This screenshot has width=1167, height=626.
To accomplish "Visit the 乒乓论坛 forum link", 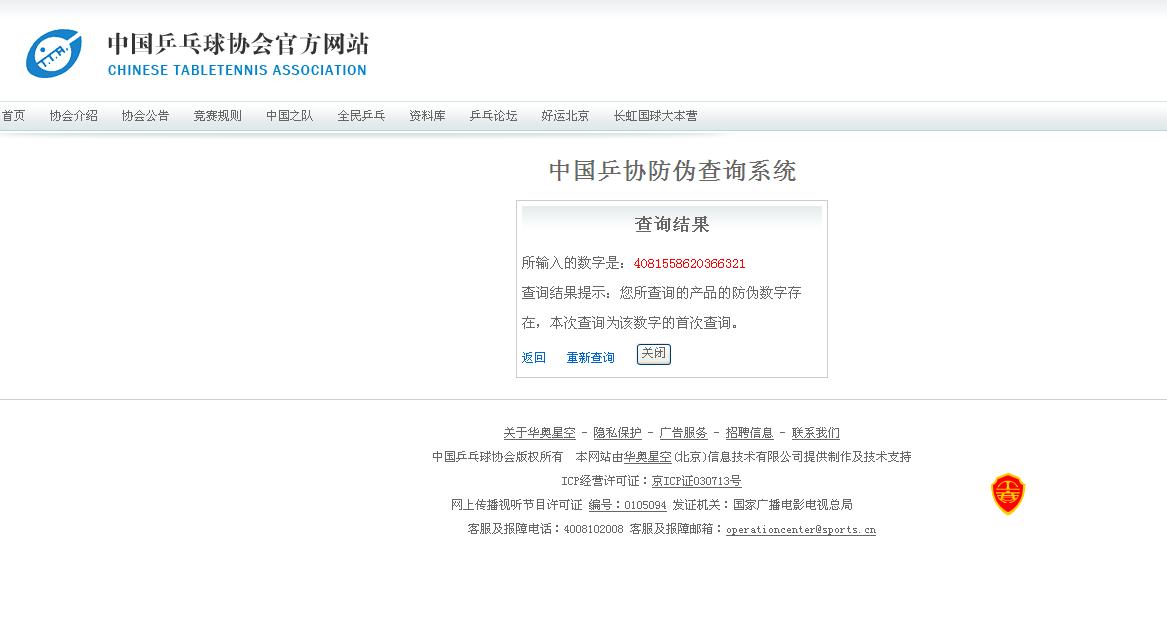I will pyautogui.click(x=494, y=116).
